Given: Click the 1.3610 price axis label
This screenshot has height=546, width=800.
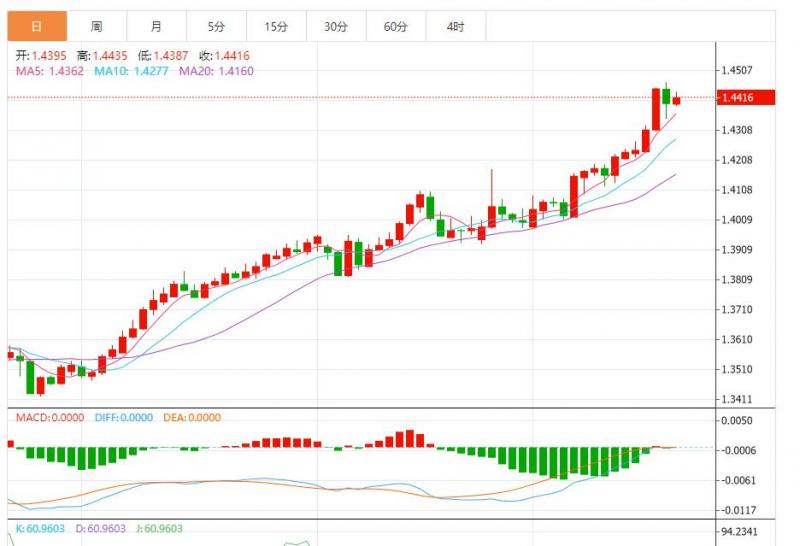Looking at the screenshot, I should click(x=737, y=339).
